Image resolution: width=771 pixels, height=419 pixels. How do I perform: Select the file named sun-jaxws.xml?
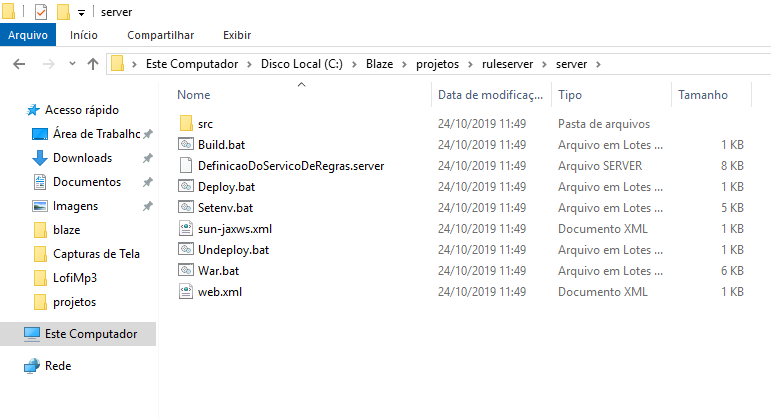pos(235,229)
